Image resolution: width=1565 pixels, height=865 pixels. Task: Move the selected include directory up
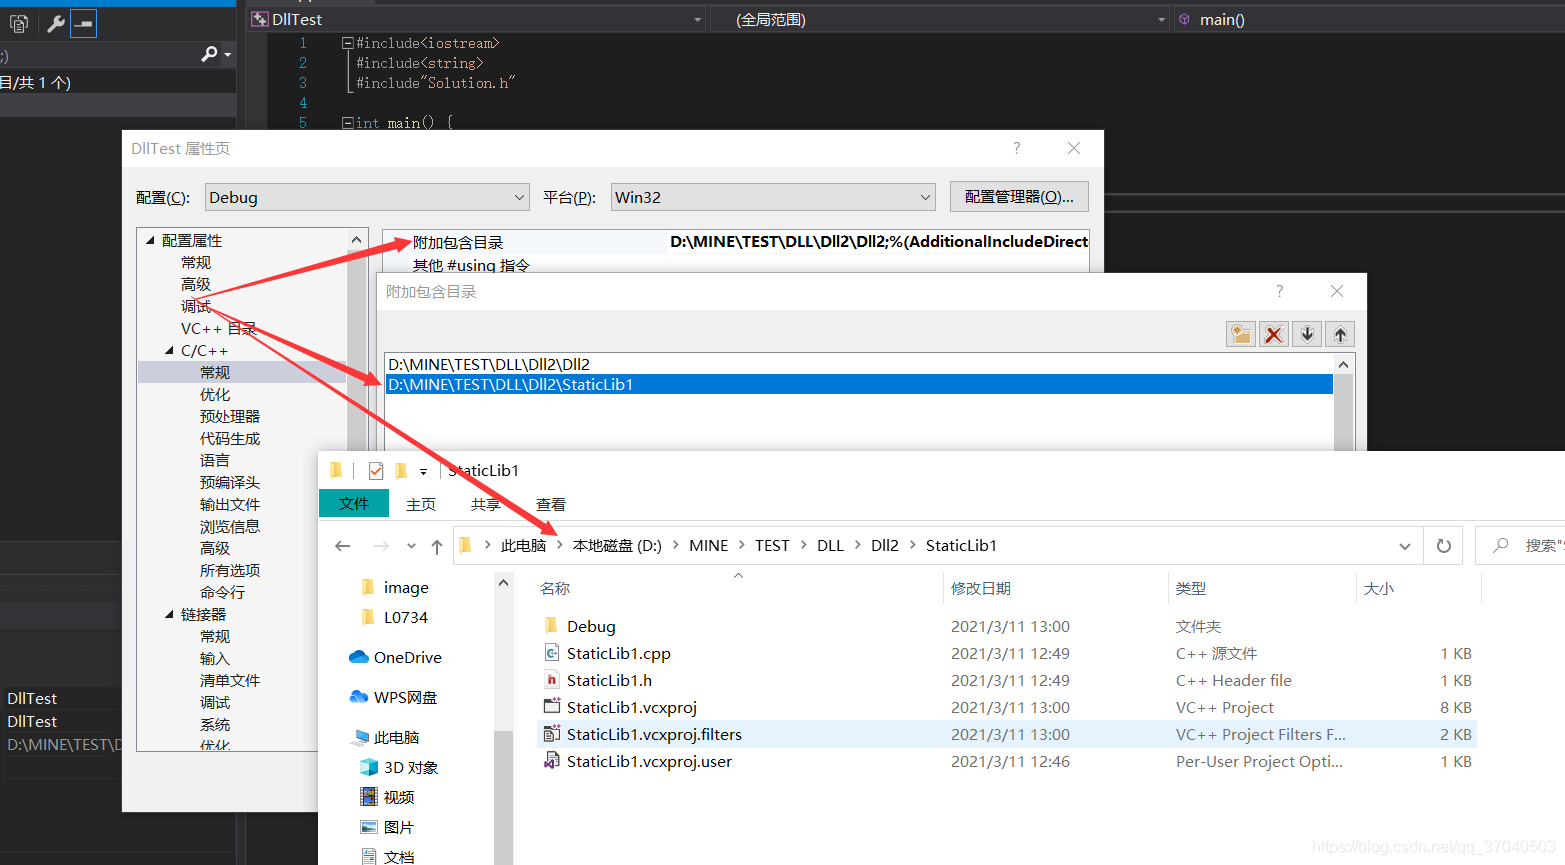1340,334
